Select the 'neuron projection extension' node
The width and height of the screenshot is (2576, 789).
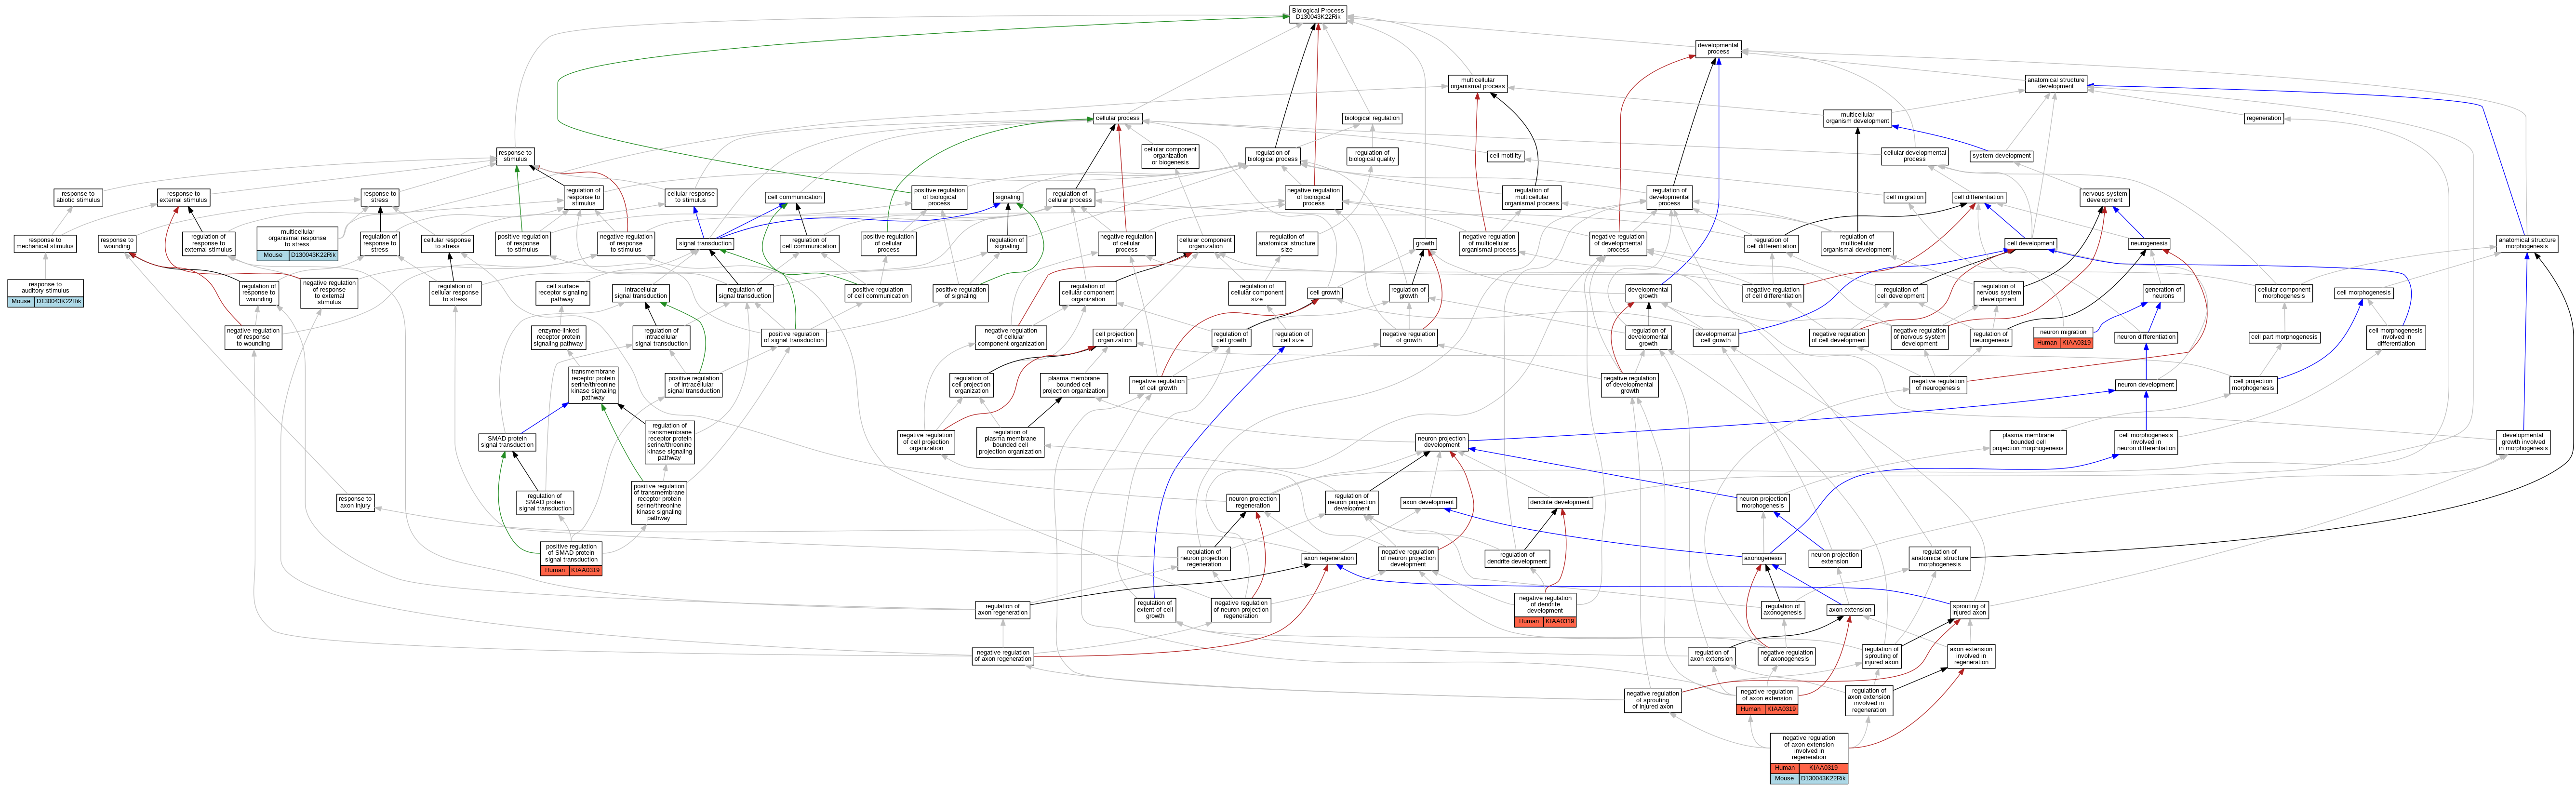point(1835,558)
